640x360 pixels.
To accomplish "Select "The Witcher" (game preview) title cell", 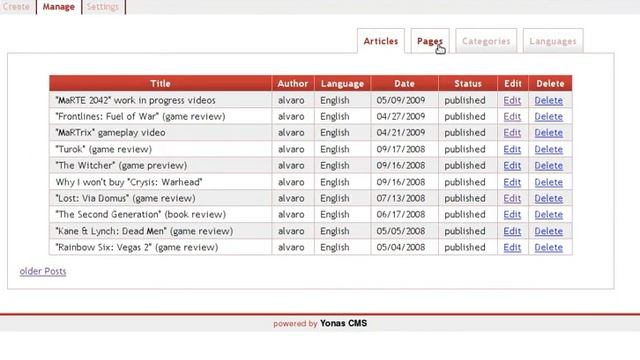I will (160, 166).
